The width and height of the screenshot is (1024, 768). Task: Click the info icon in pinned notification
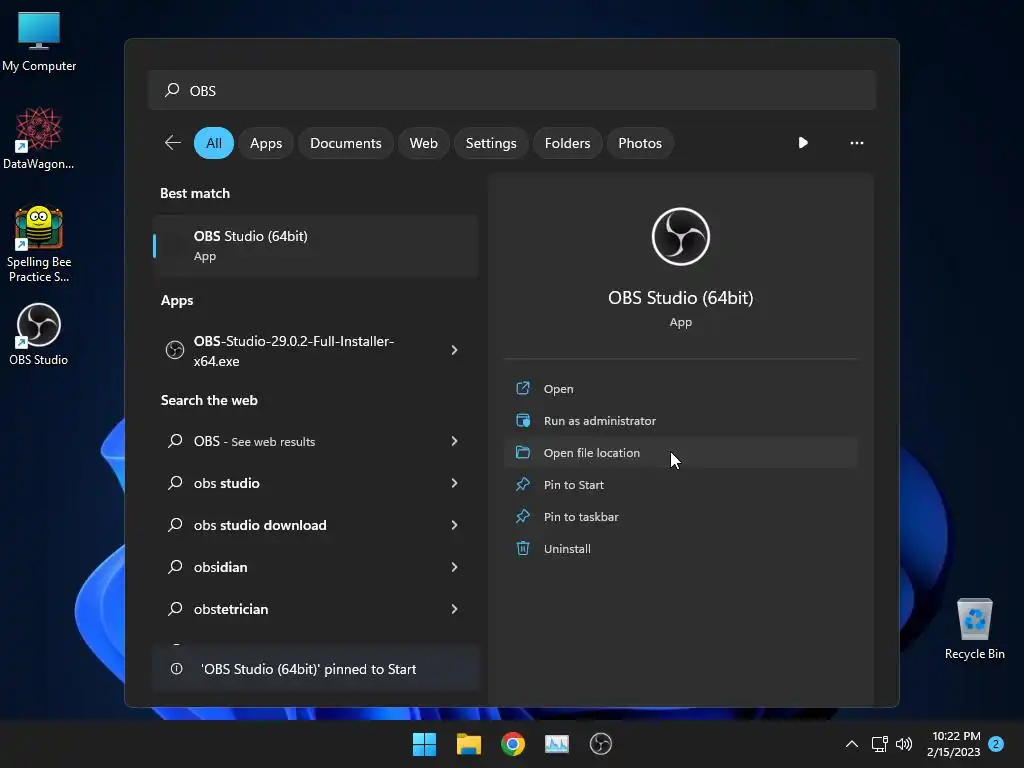176,669
